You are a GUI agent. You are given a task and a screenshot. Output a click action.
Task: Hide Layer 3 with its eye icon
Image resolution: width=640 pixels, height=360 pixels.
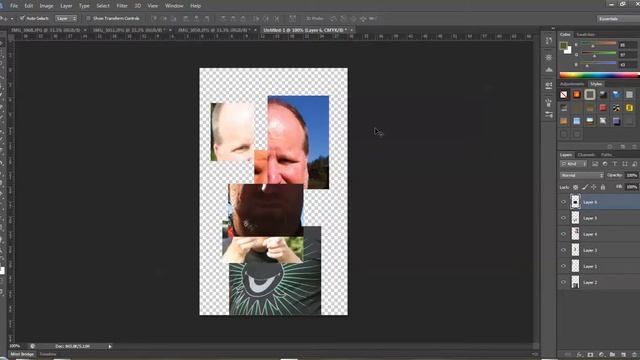coord(564,250)
